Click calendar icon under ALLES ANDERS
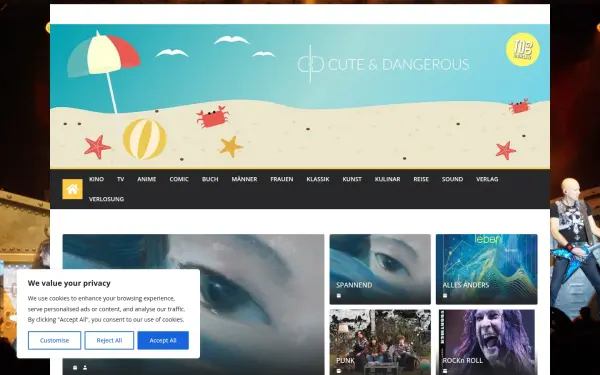The width and height of the screenshot is (600, 375). pyautogui.click(x=445, y=295)
